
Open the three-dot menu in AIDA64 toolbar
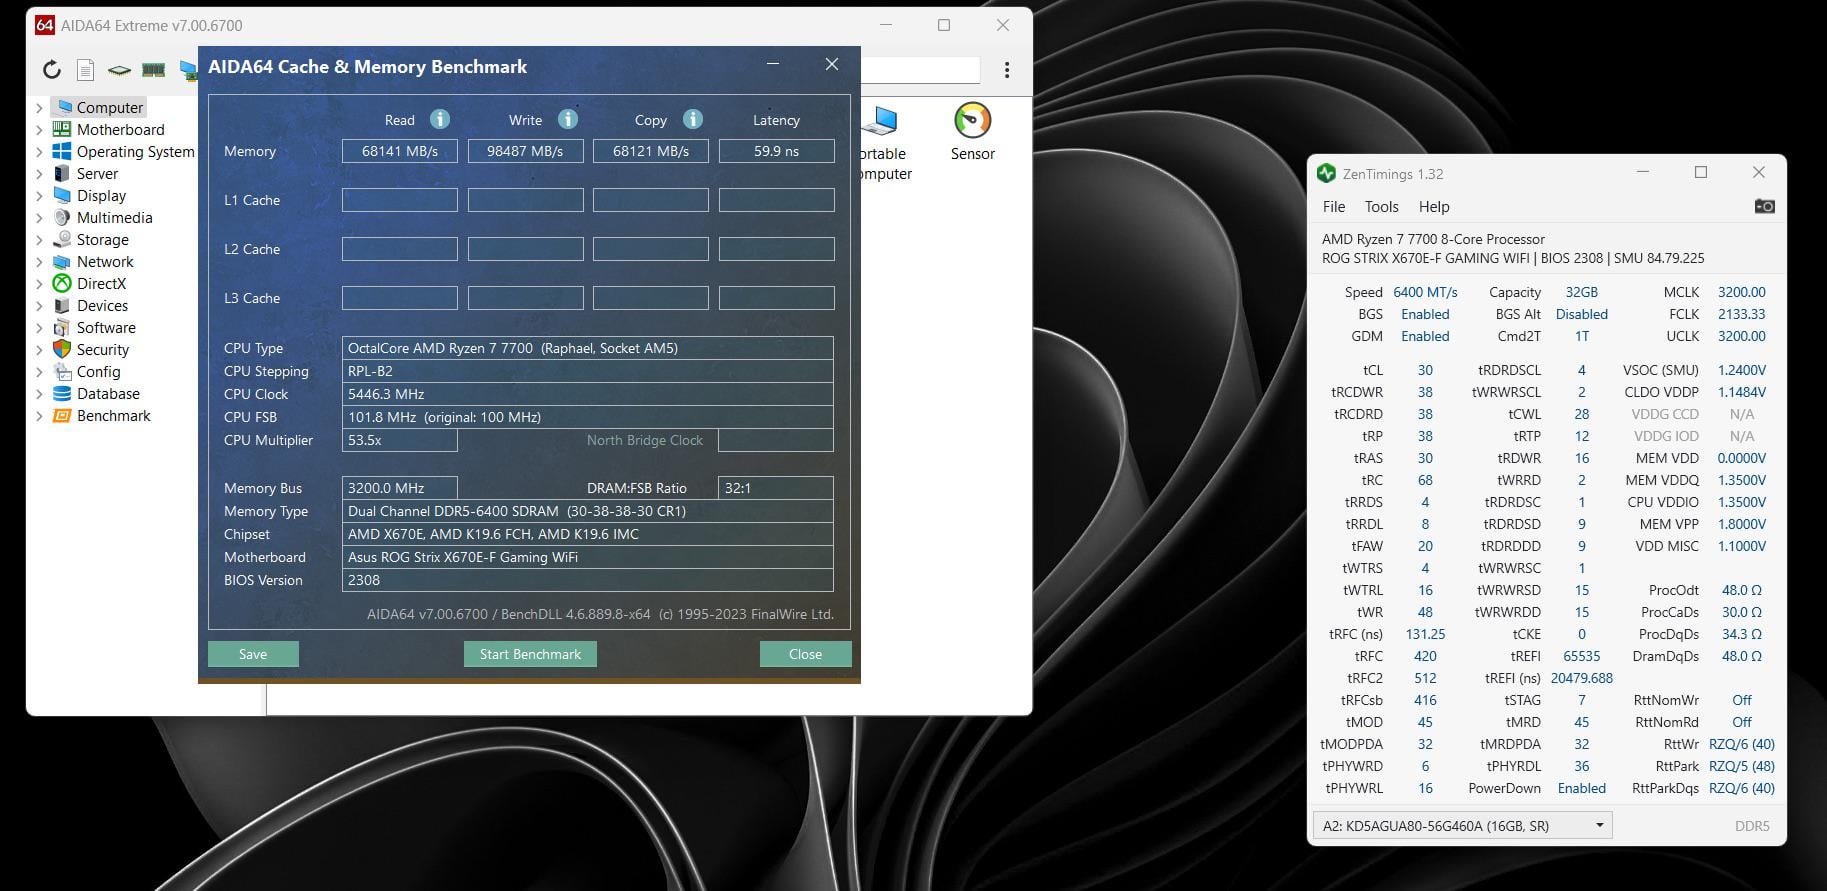1007,70
